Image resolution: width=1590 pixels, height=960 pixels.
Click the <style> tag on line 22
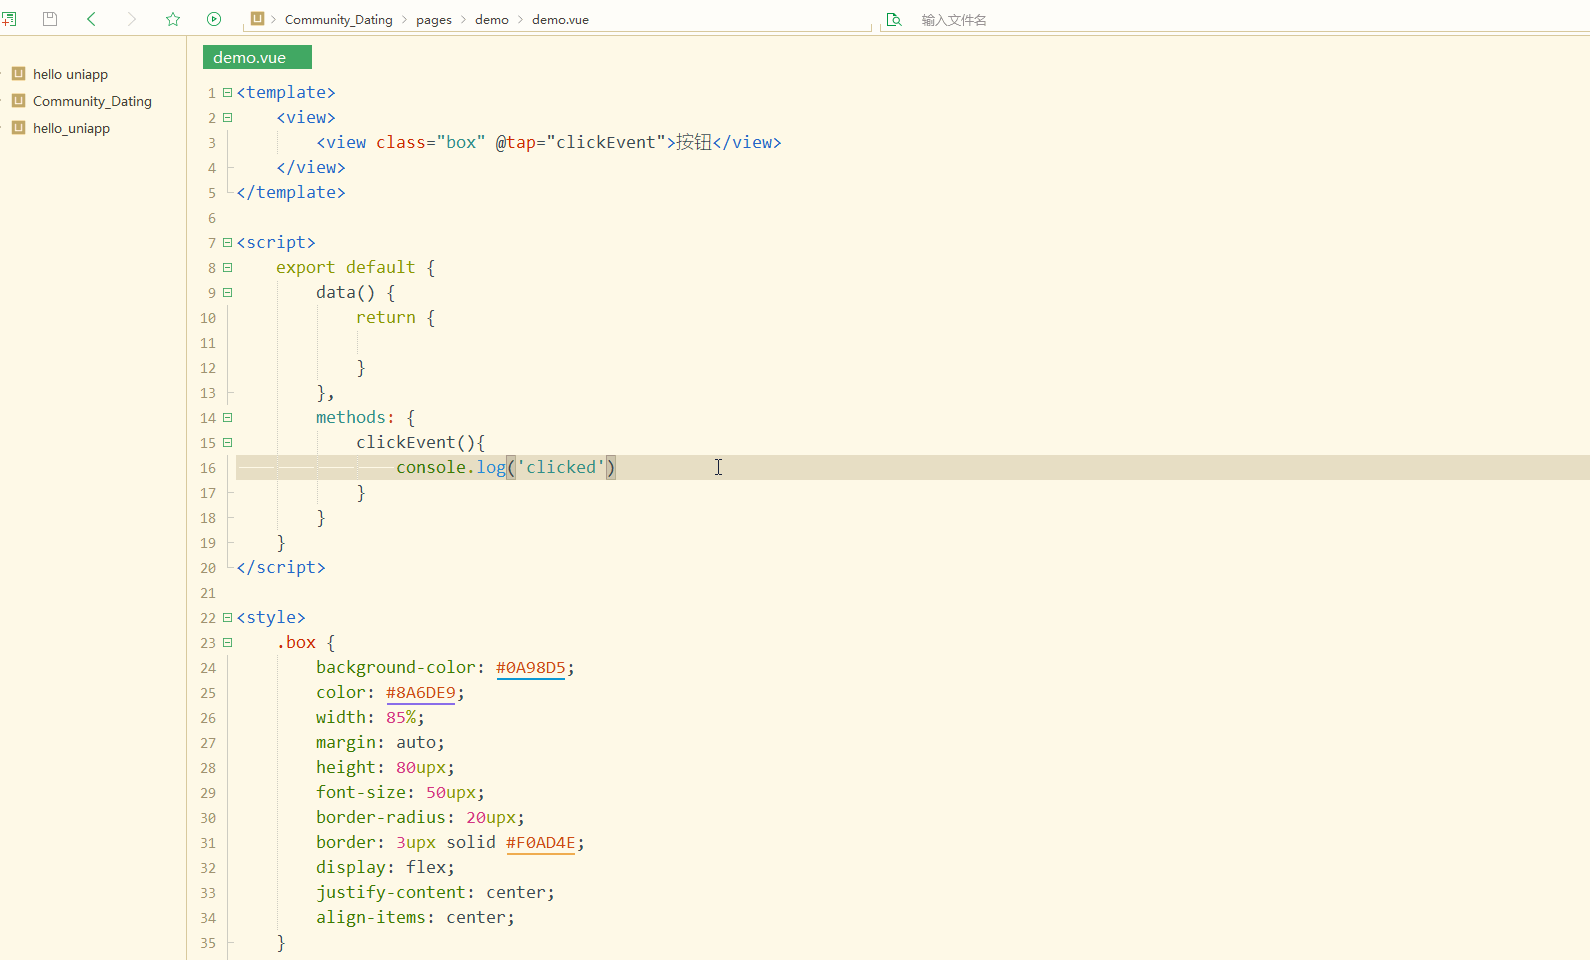(271, 617)
